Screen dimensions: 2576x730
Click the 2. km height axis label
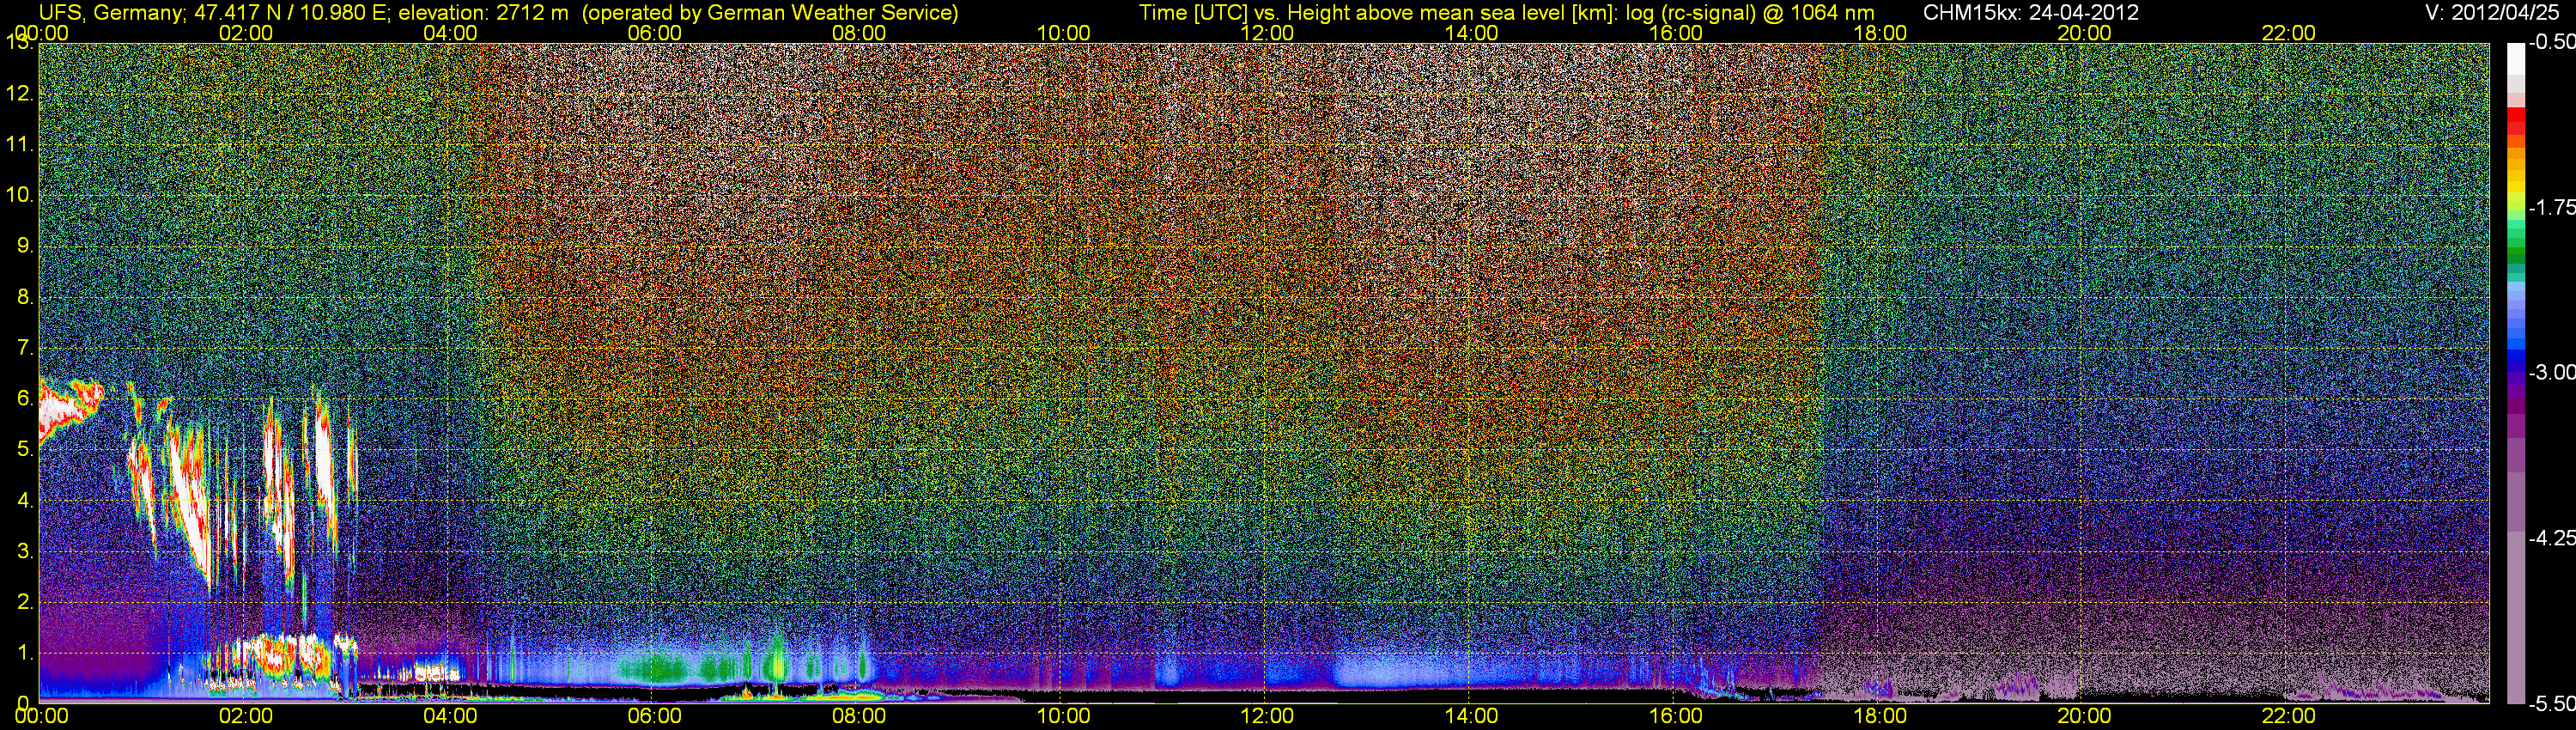[24, 602]
